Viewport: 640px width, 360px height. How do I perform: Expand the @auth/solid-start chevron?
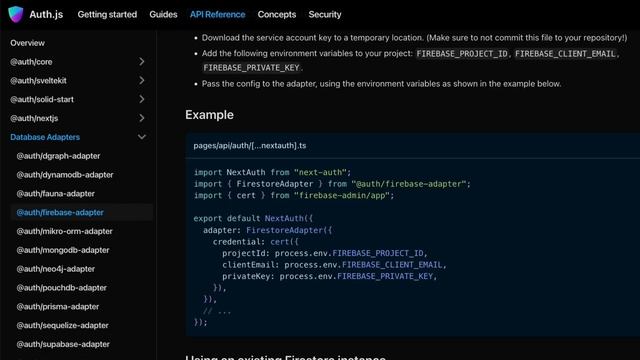142,99
